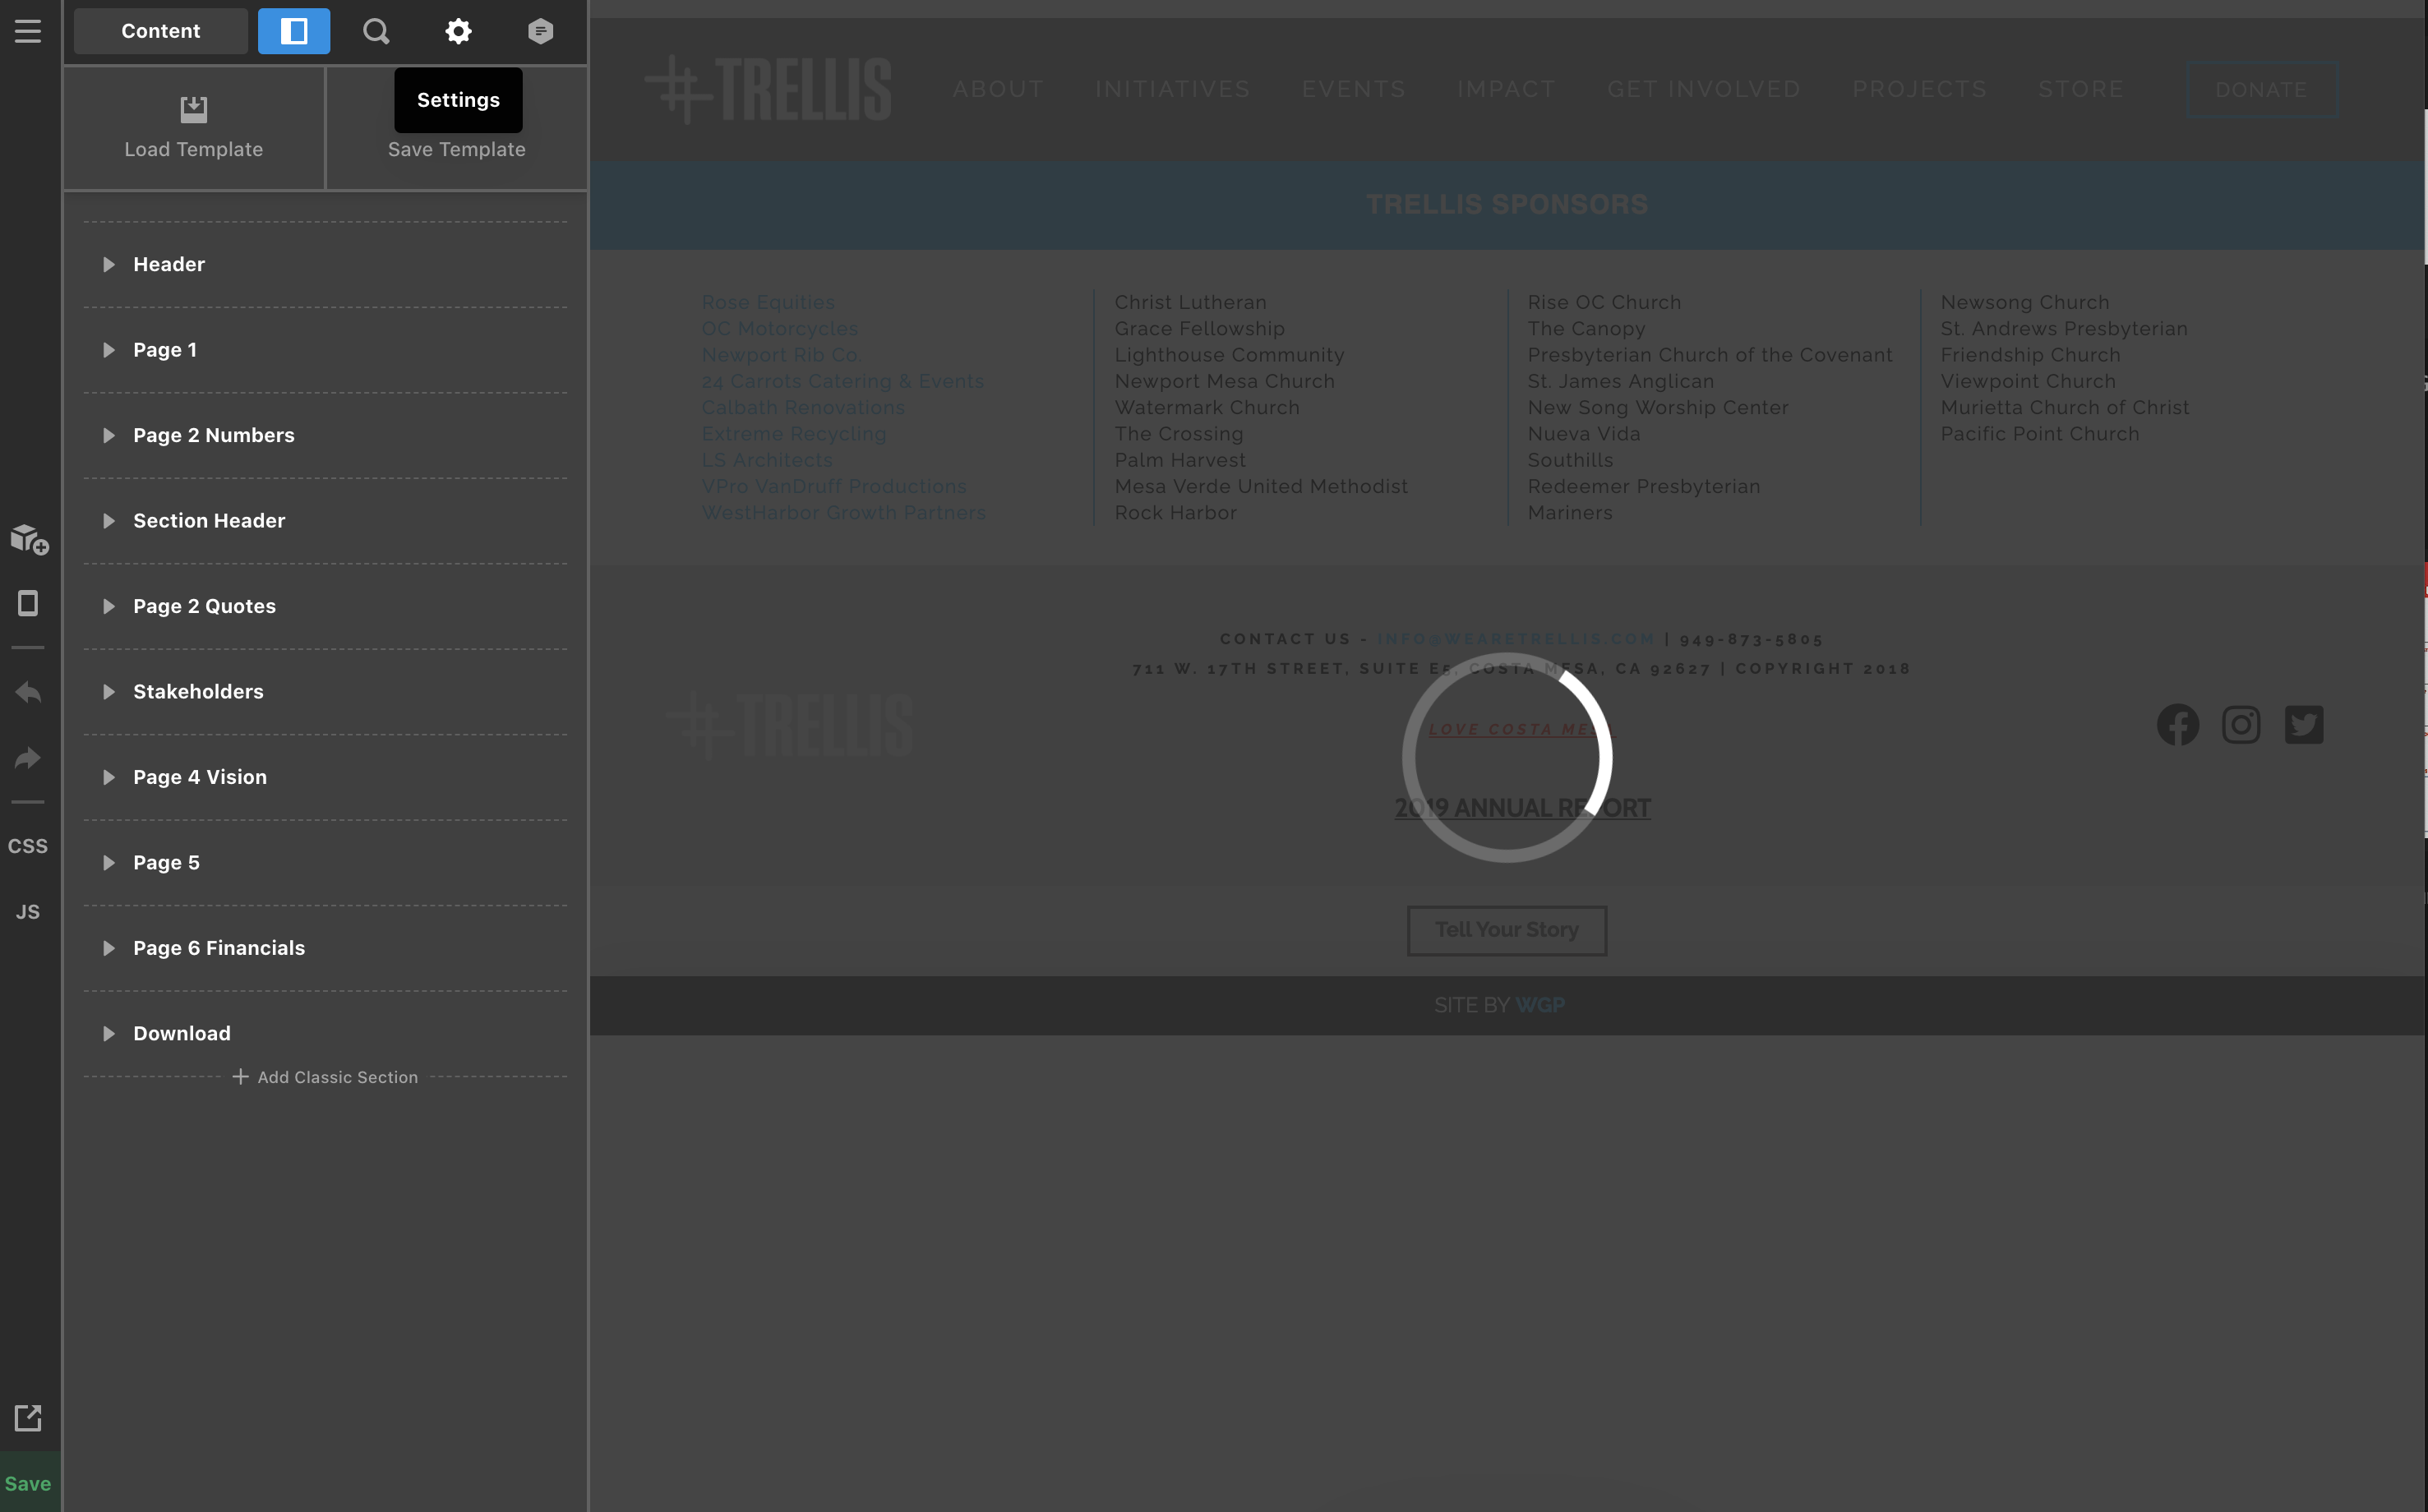This screenshot has height=1512, width=2428.
Task: Open the LS Architects sponsor link
Action: (x=767, y=460)
